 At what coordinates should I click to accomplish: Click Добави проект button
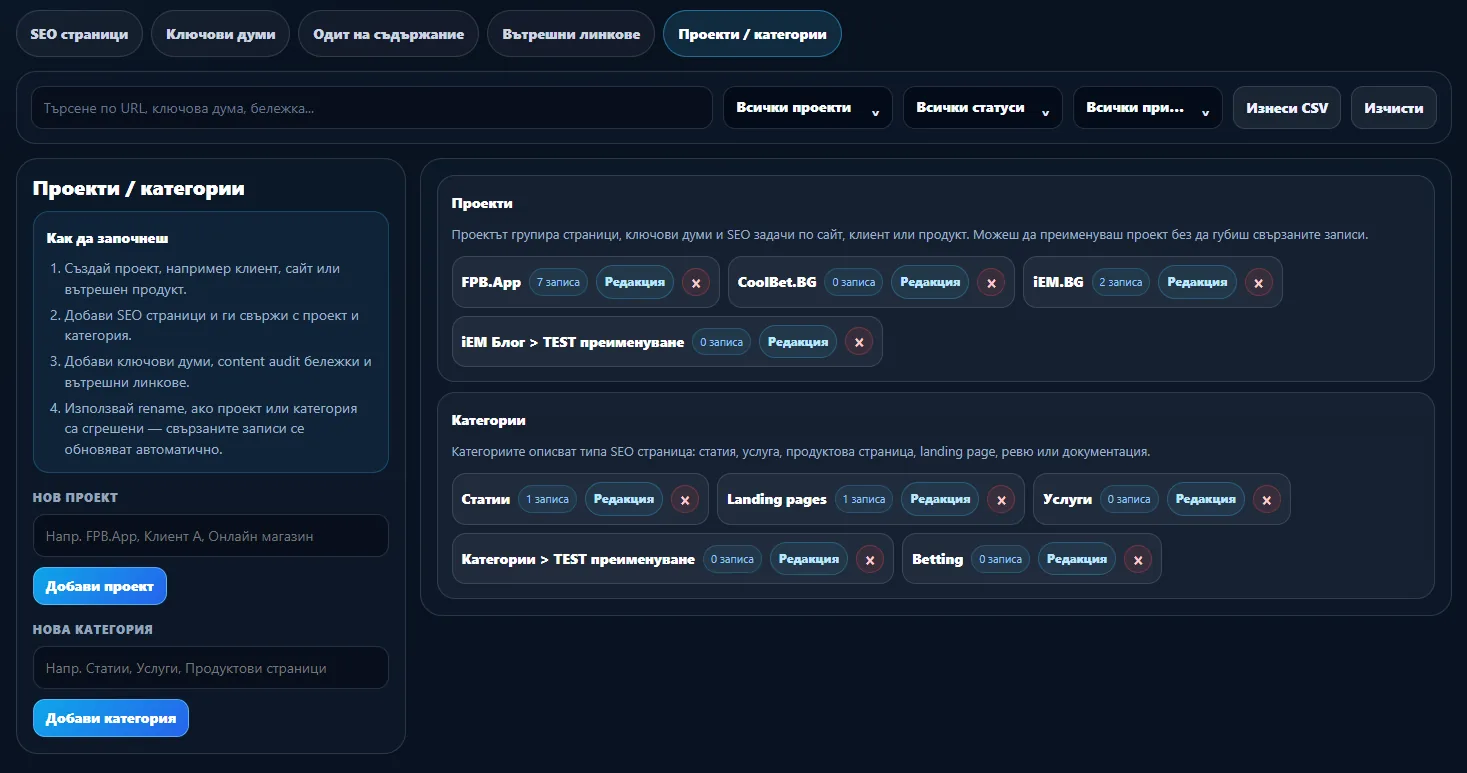click(x=100, y=586)
